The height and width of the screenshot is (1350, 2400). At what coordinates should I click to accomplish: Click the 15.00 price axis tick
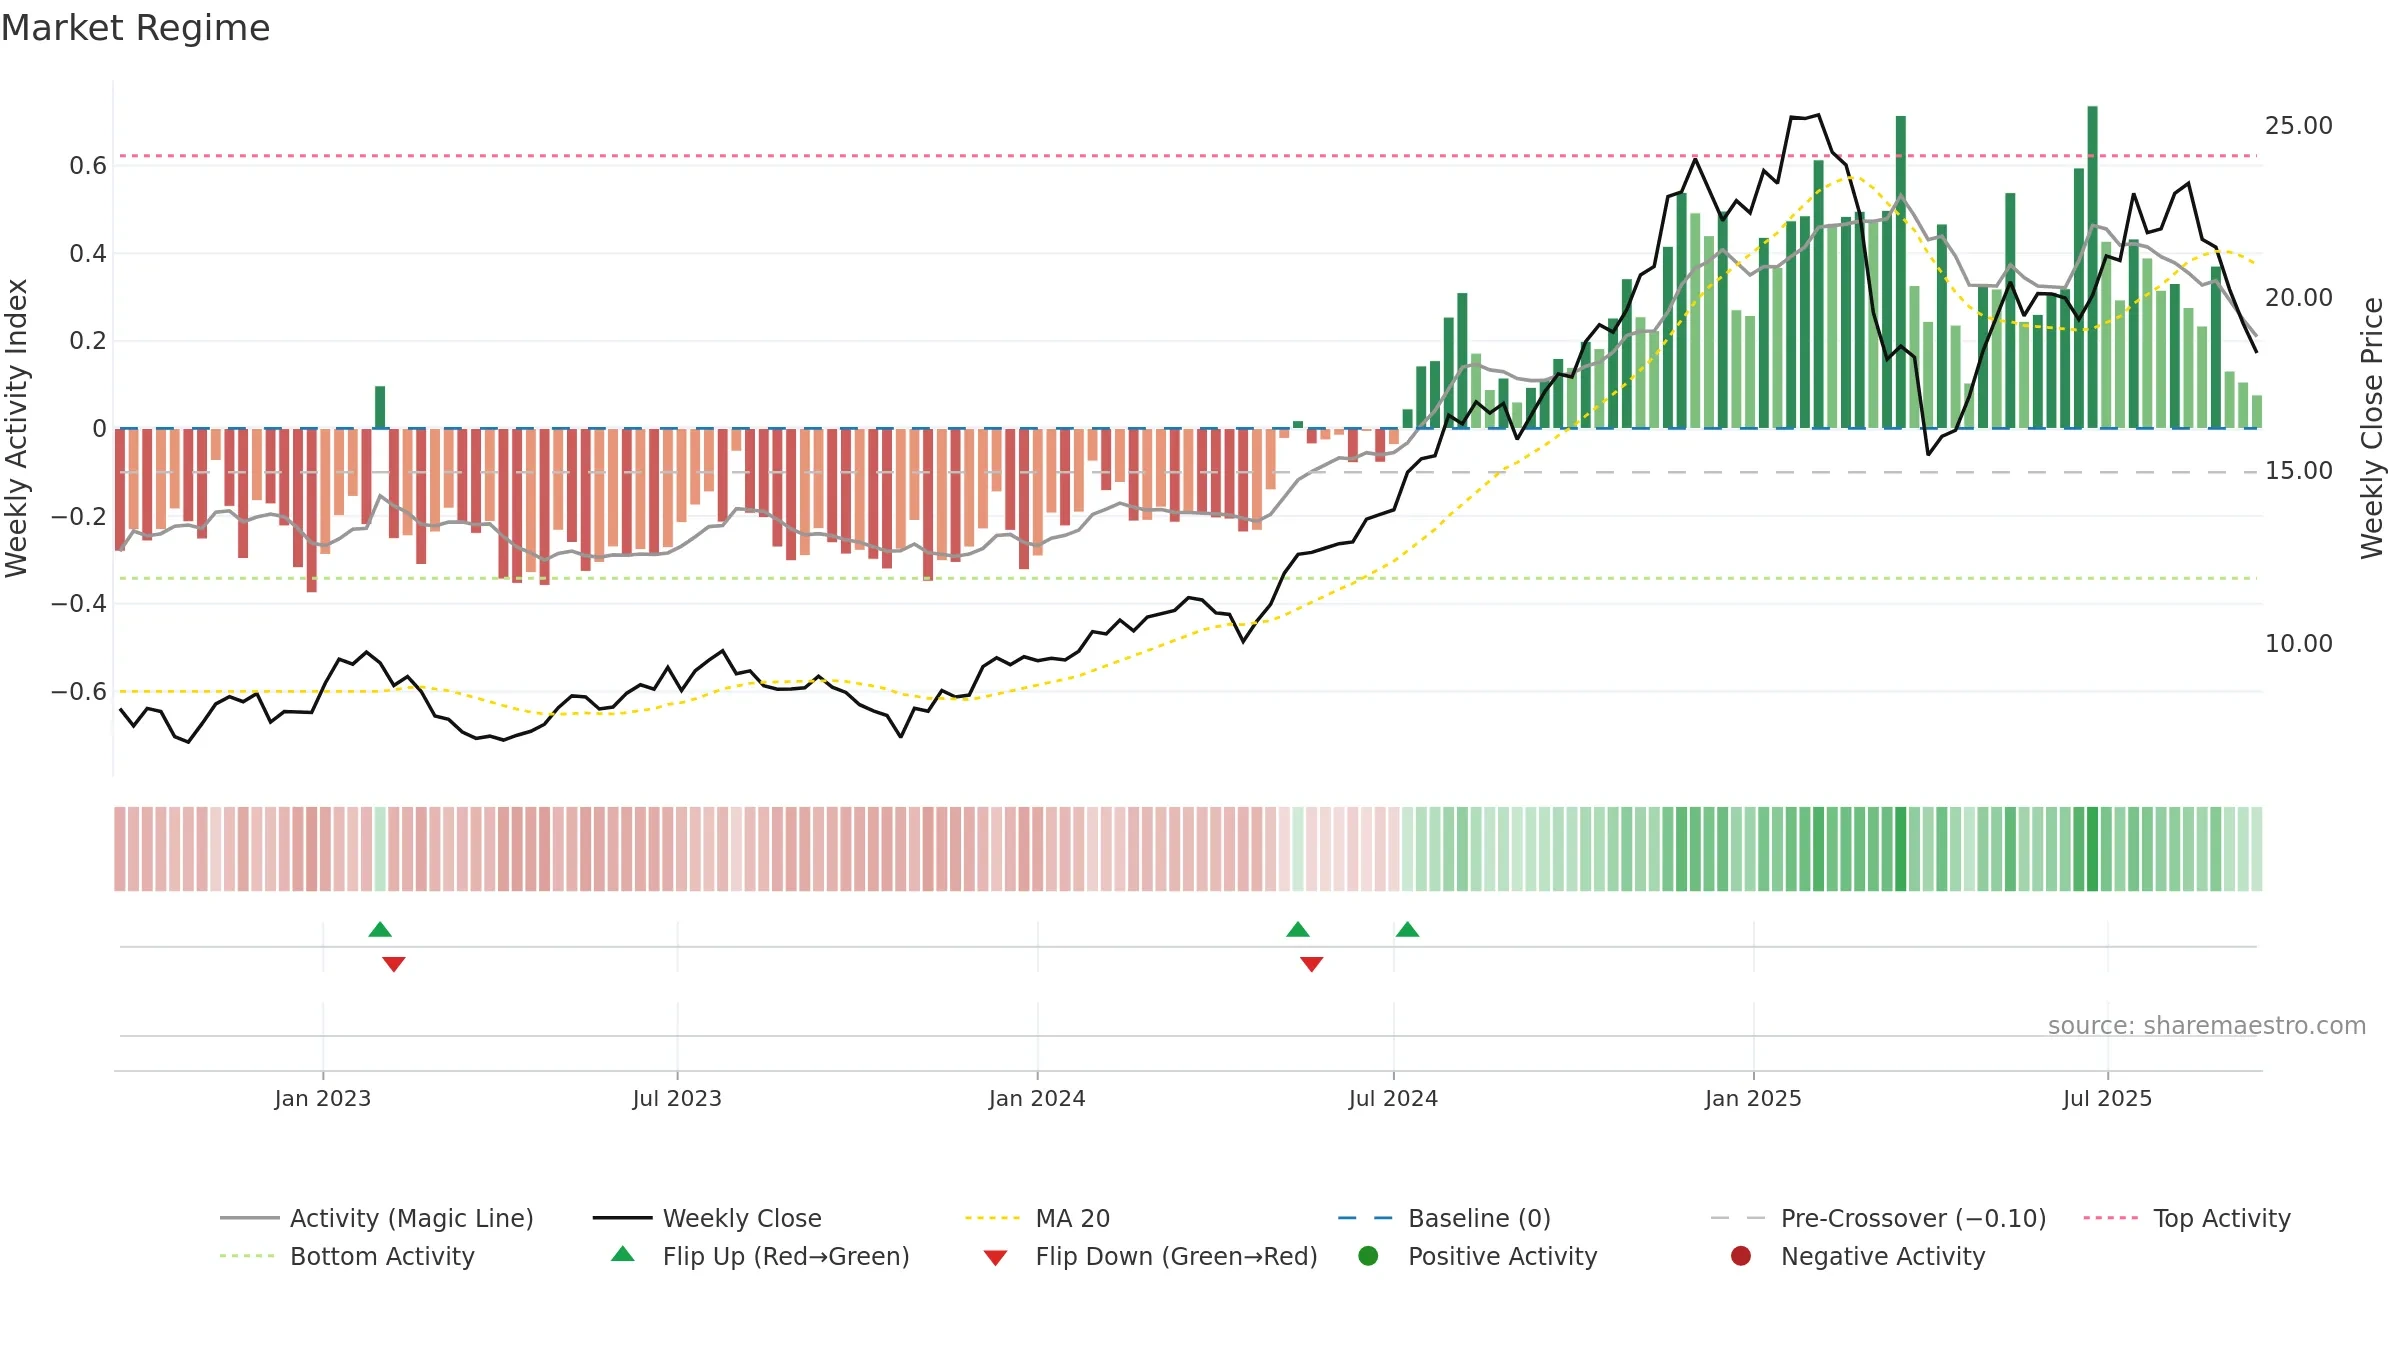2299,471
